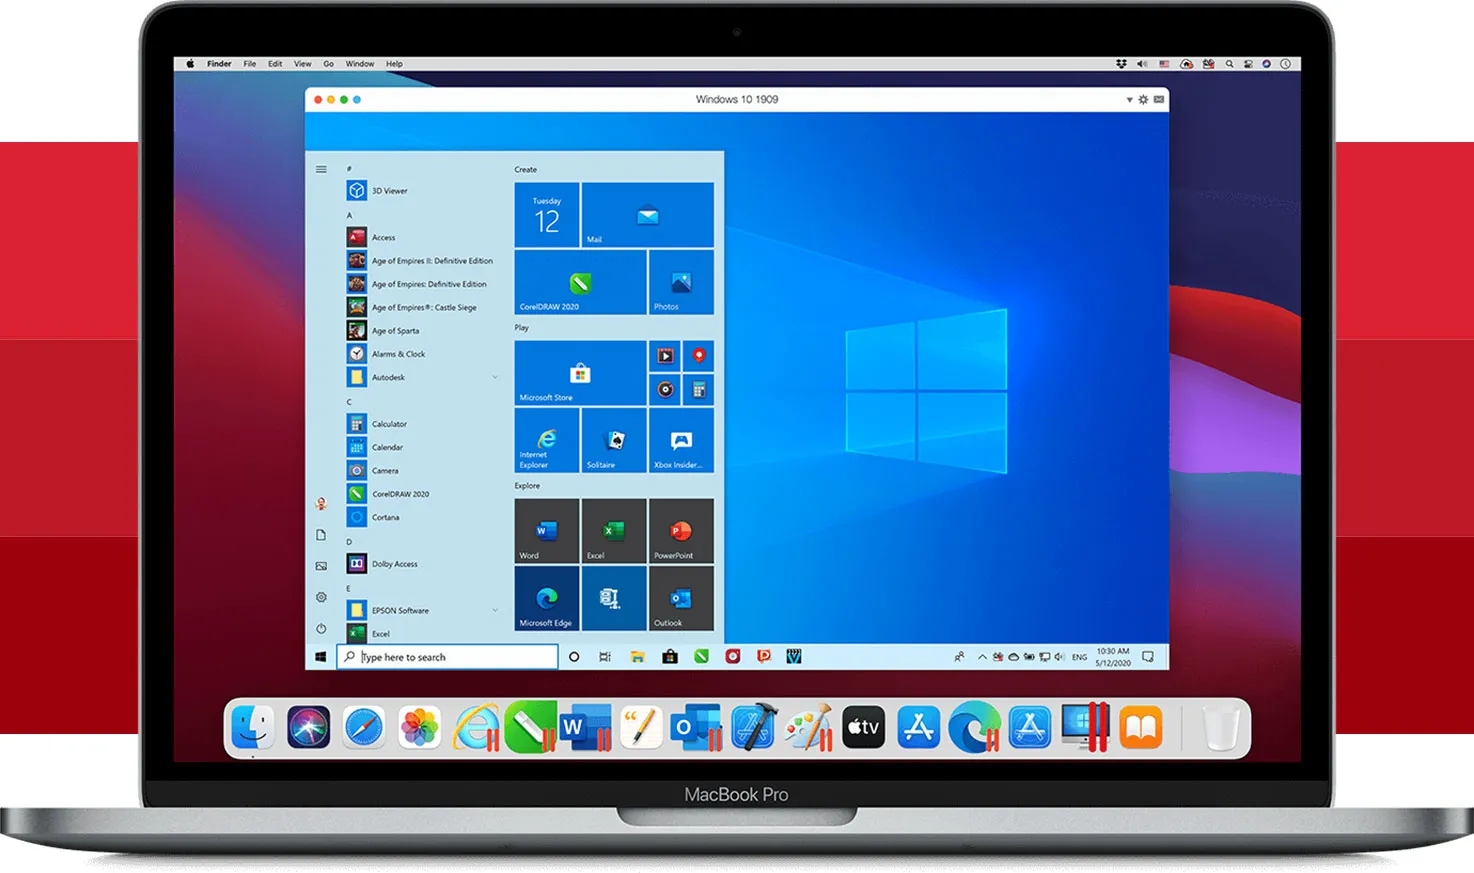Open Documents from the Start menu sidebar
This screenshot has width=1474, height=873.
[321, 535]
